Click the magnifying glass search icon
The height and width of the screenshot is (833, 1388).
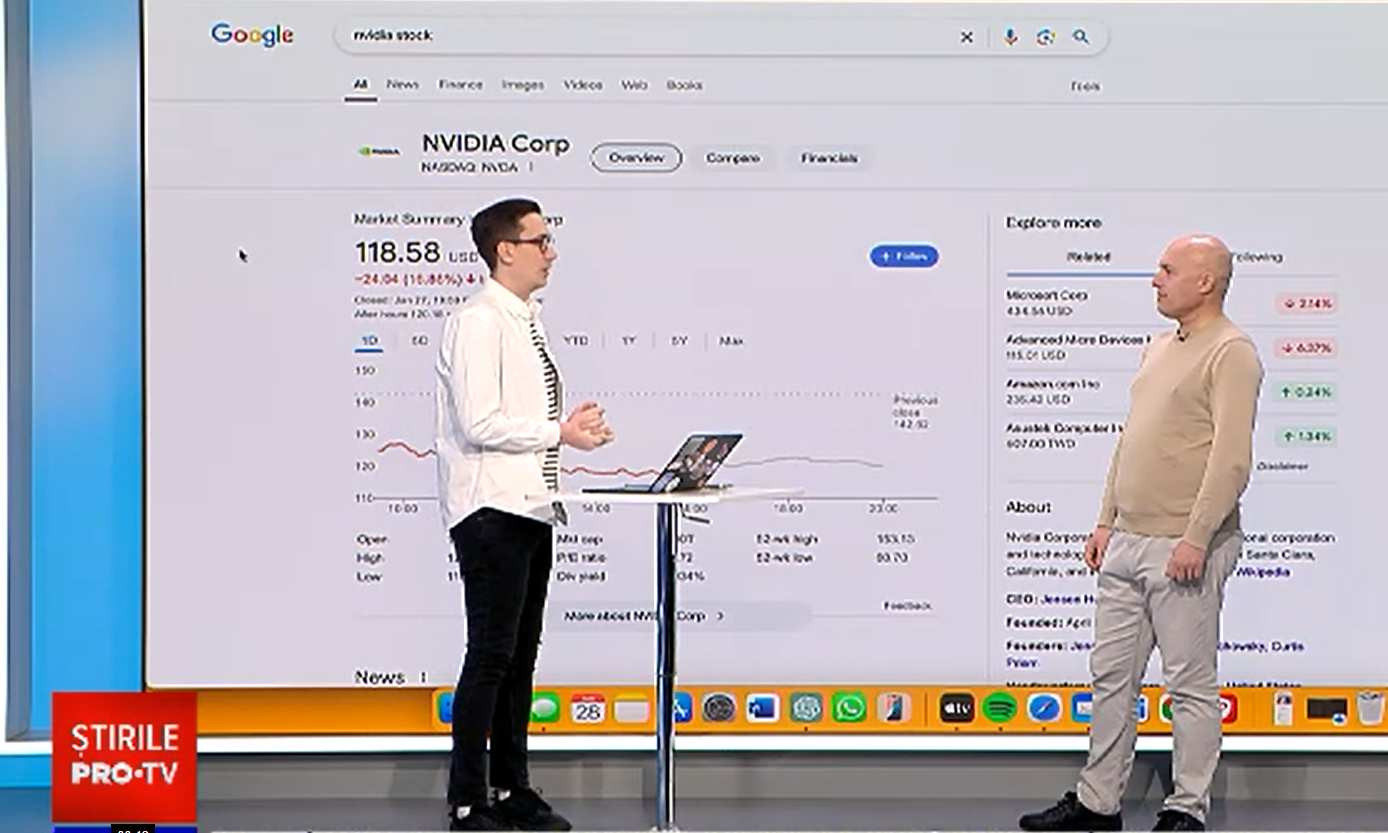click(x=1081, y=37)
